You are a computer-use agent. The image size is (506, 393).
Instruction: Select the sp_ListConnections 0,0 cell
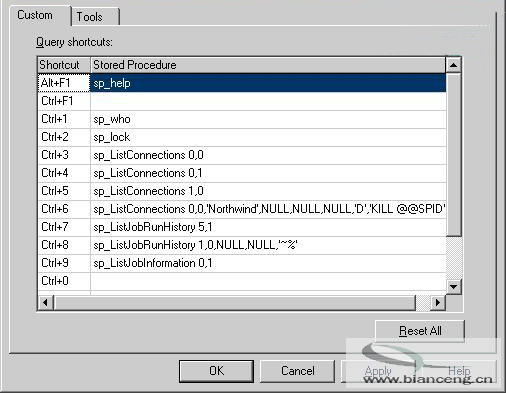click(268, 155)
